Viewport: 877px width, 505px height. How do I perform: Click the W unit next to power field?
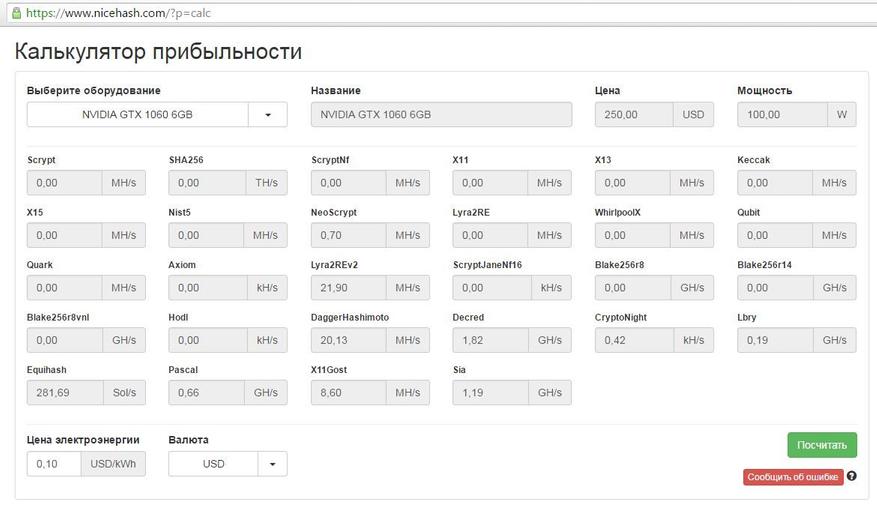click(x=842, y=115)
